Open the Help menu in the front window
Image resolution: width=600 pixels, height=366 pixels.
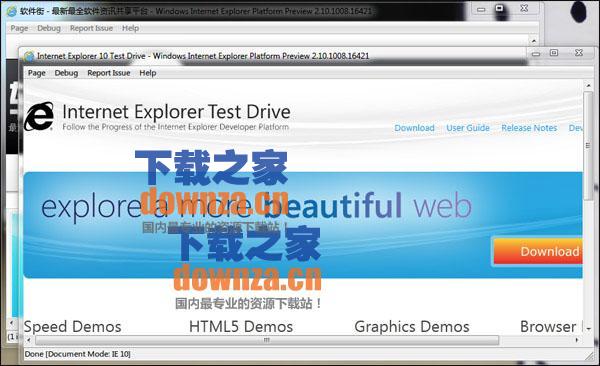(148, 73)
